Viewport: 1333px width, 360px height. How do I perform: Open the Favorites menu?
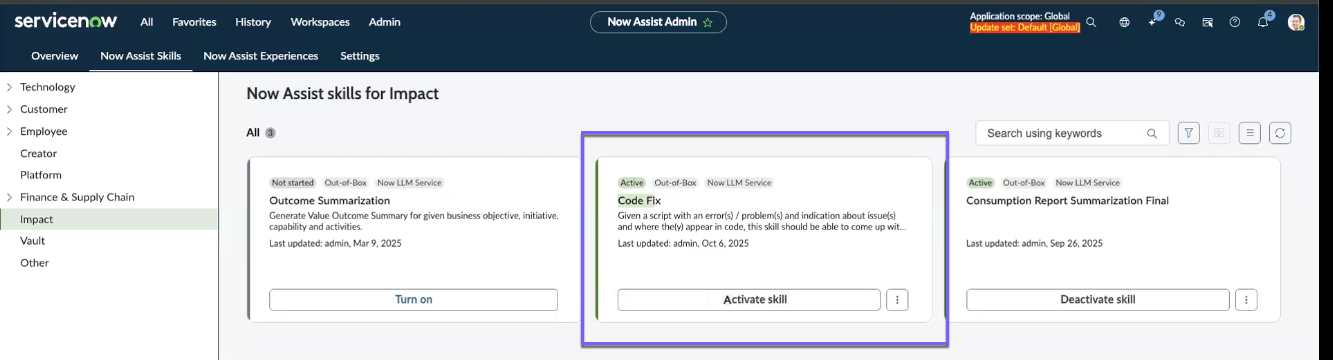194,22
